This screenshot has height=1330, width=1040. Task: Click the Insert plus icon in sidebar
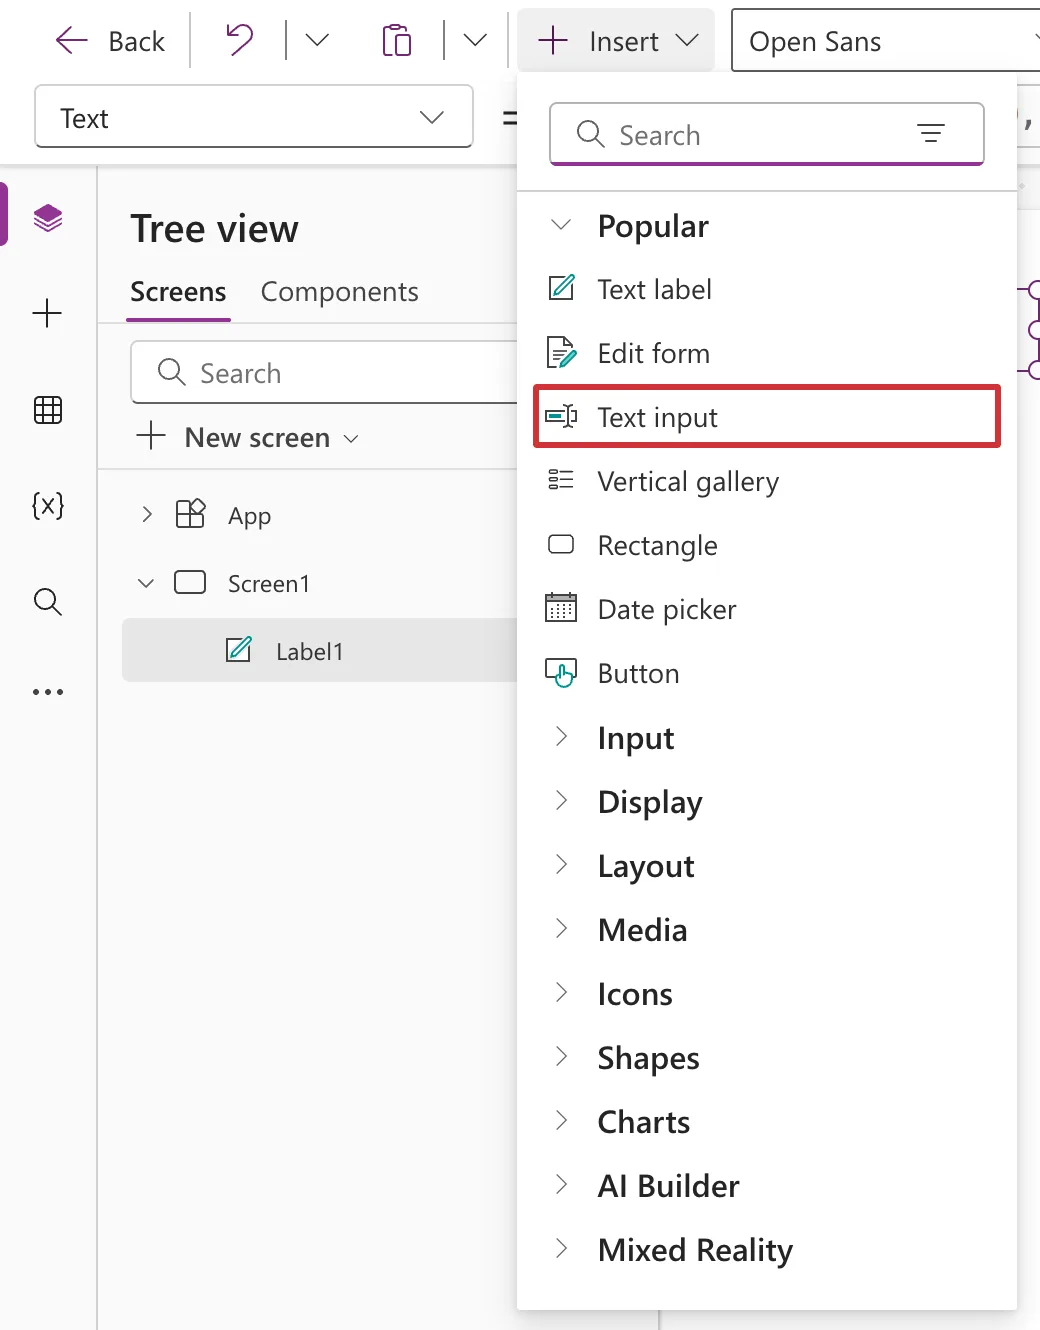(x=48, y=313)
